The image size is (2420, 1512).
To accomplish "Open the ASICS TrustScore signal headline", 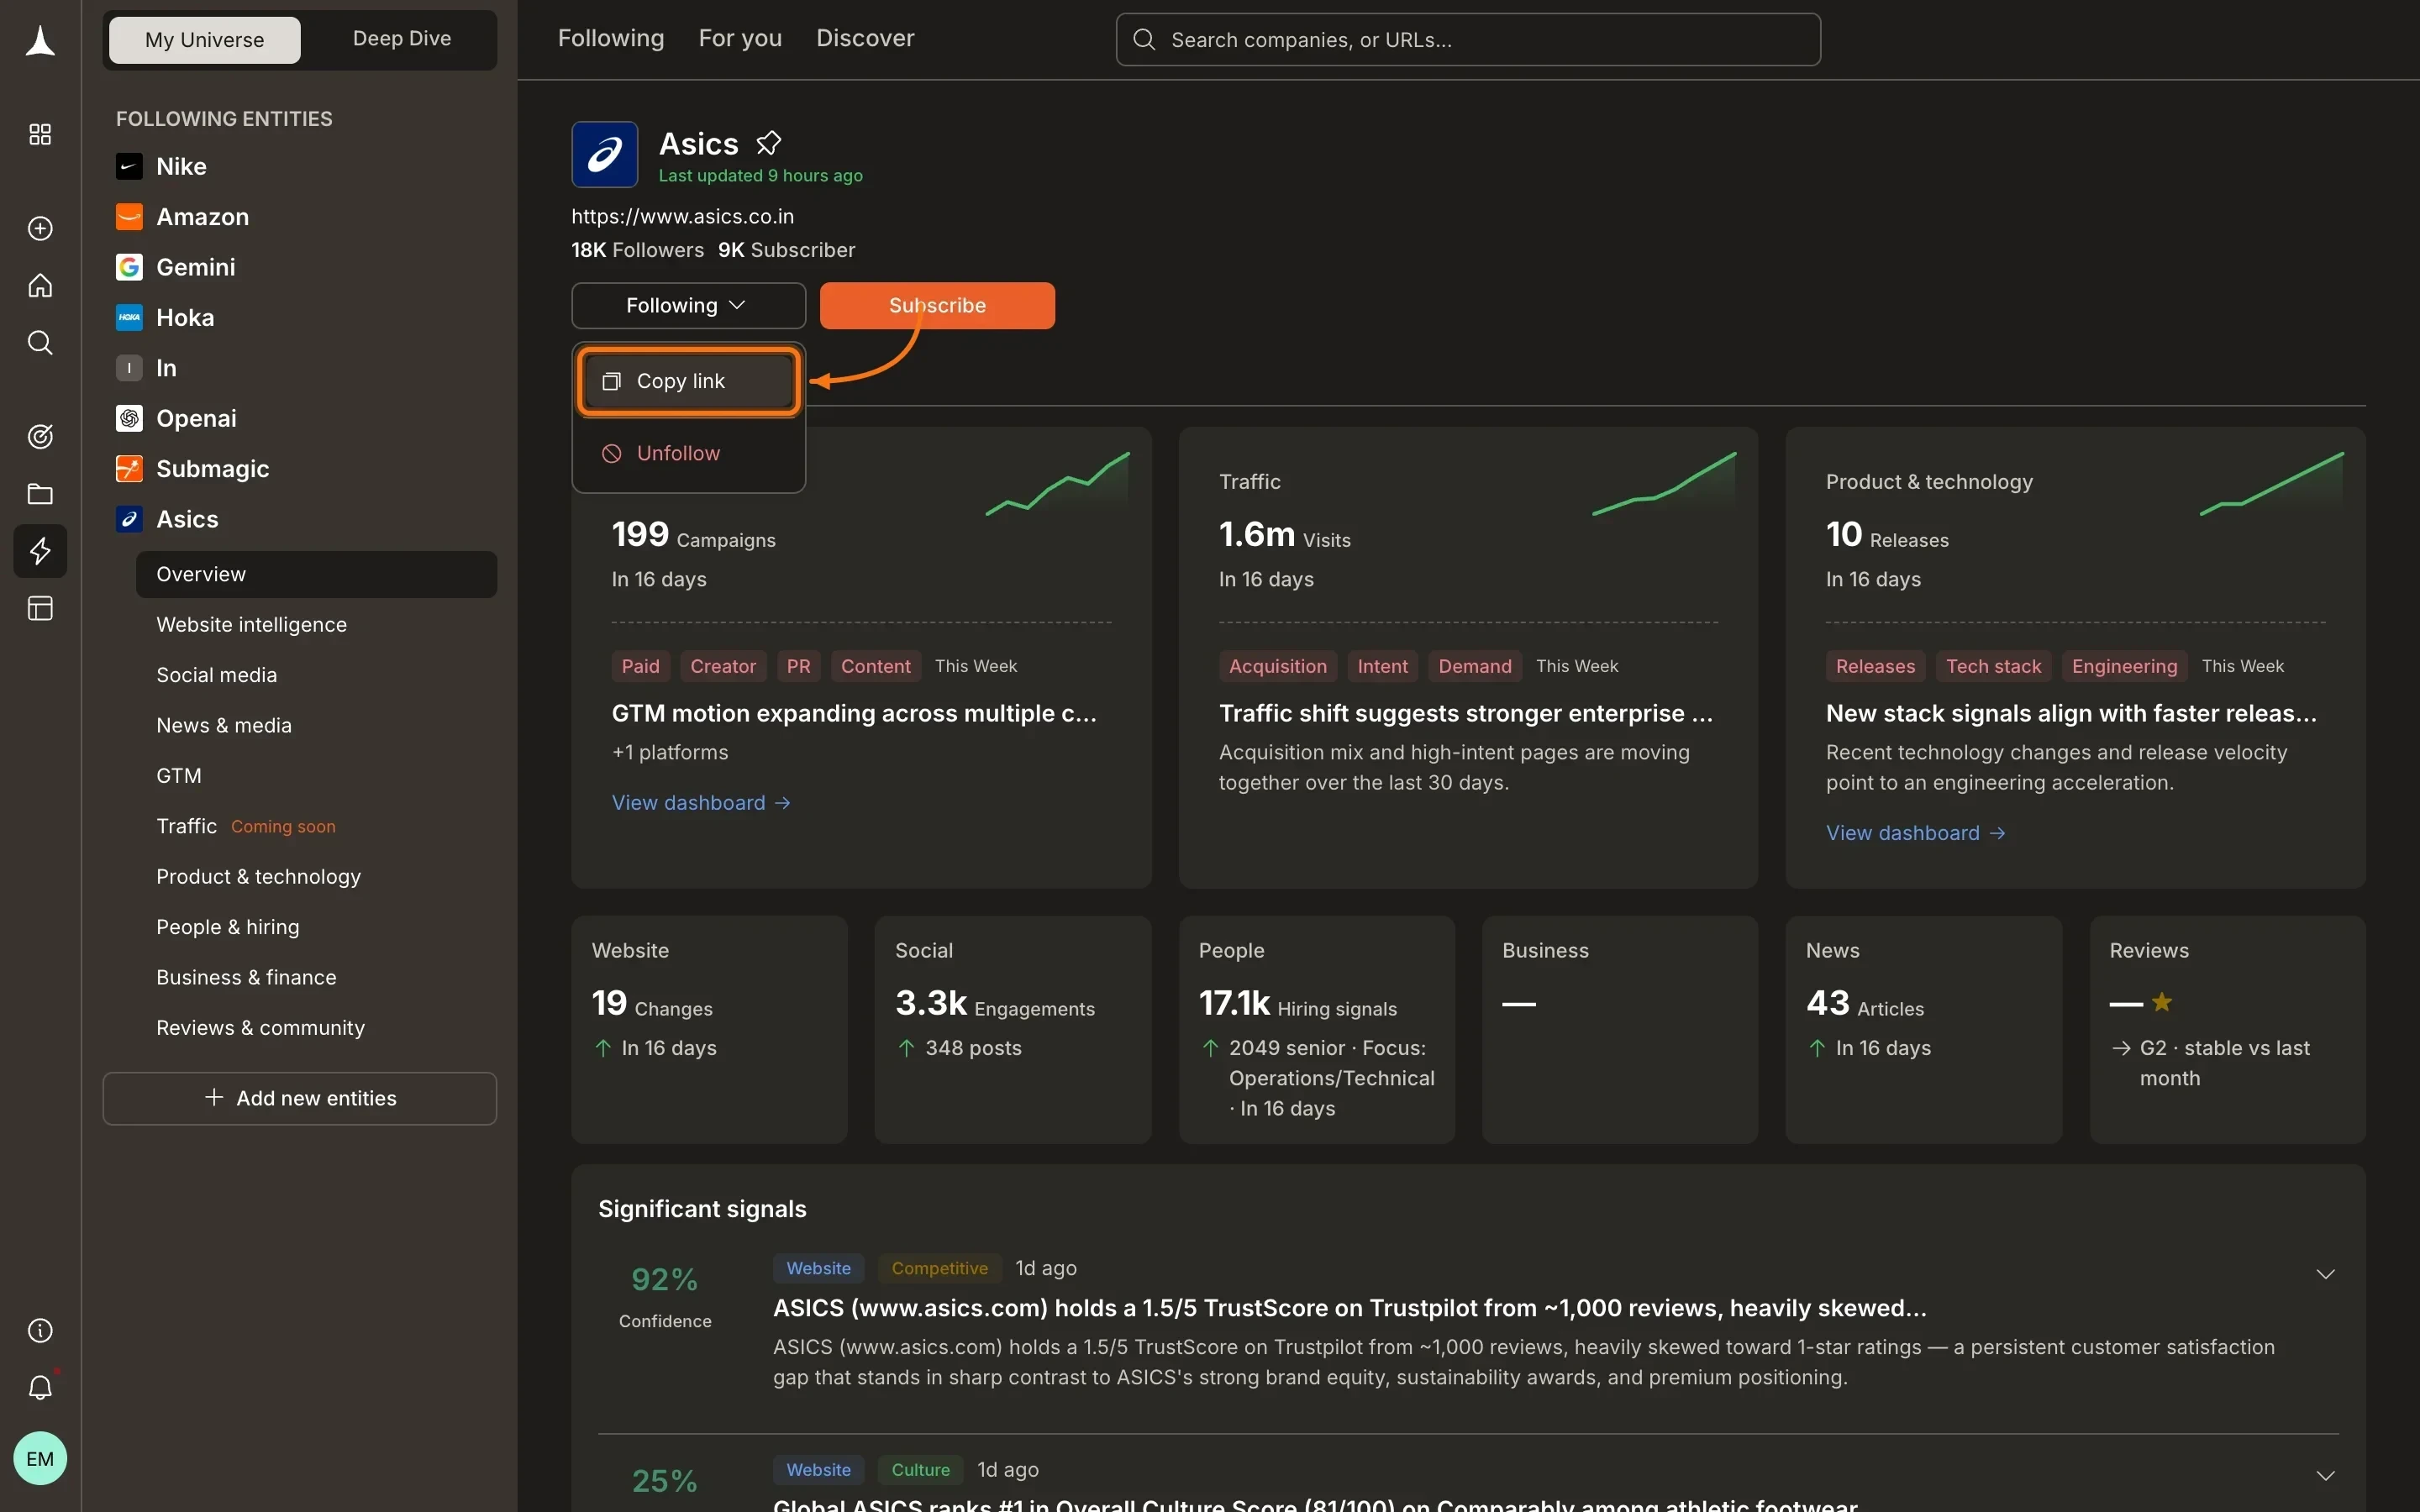I will pos(1350,1308).
